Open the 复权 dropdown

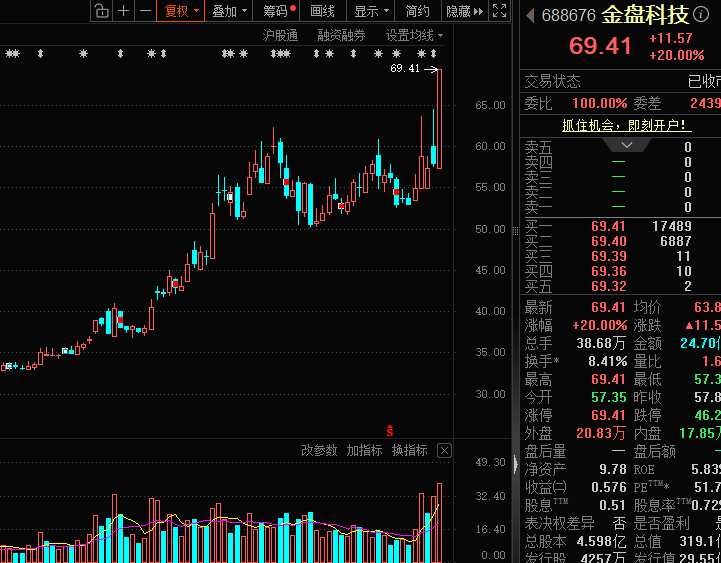coord(181,11)
